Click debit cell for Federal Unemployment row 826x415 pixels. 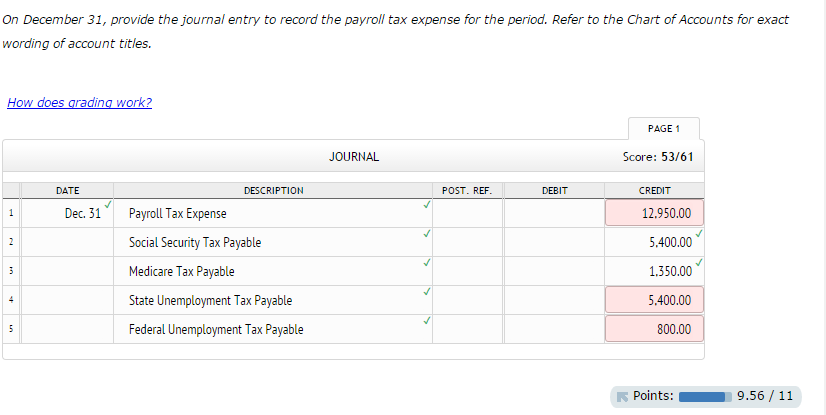point(553,329)
